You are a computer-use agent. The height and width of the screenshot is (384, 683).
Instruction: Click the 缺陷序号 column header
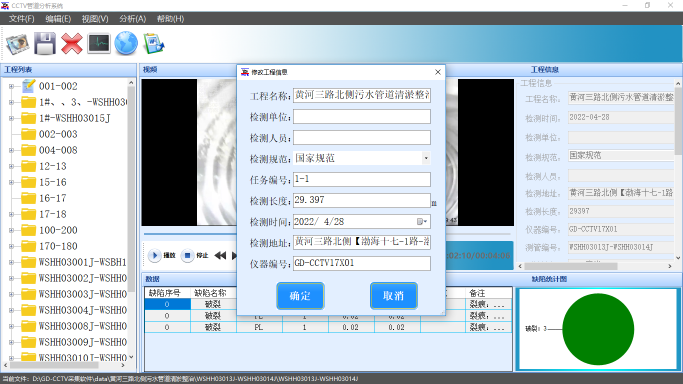pyautogui.click(x=167, y=293)
